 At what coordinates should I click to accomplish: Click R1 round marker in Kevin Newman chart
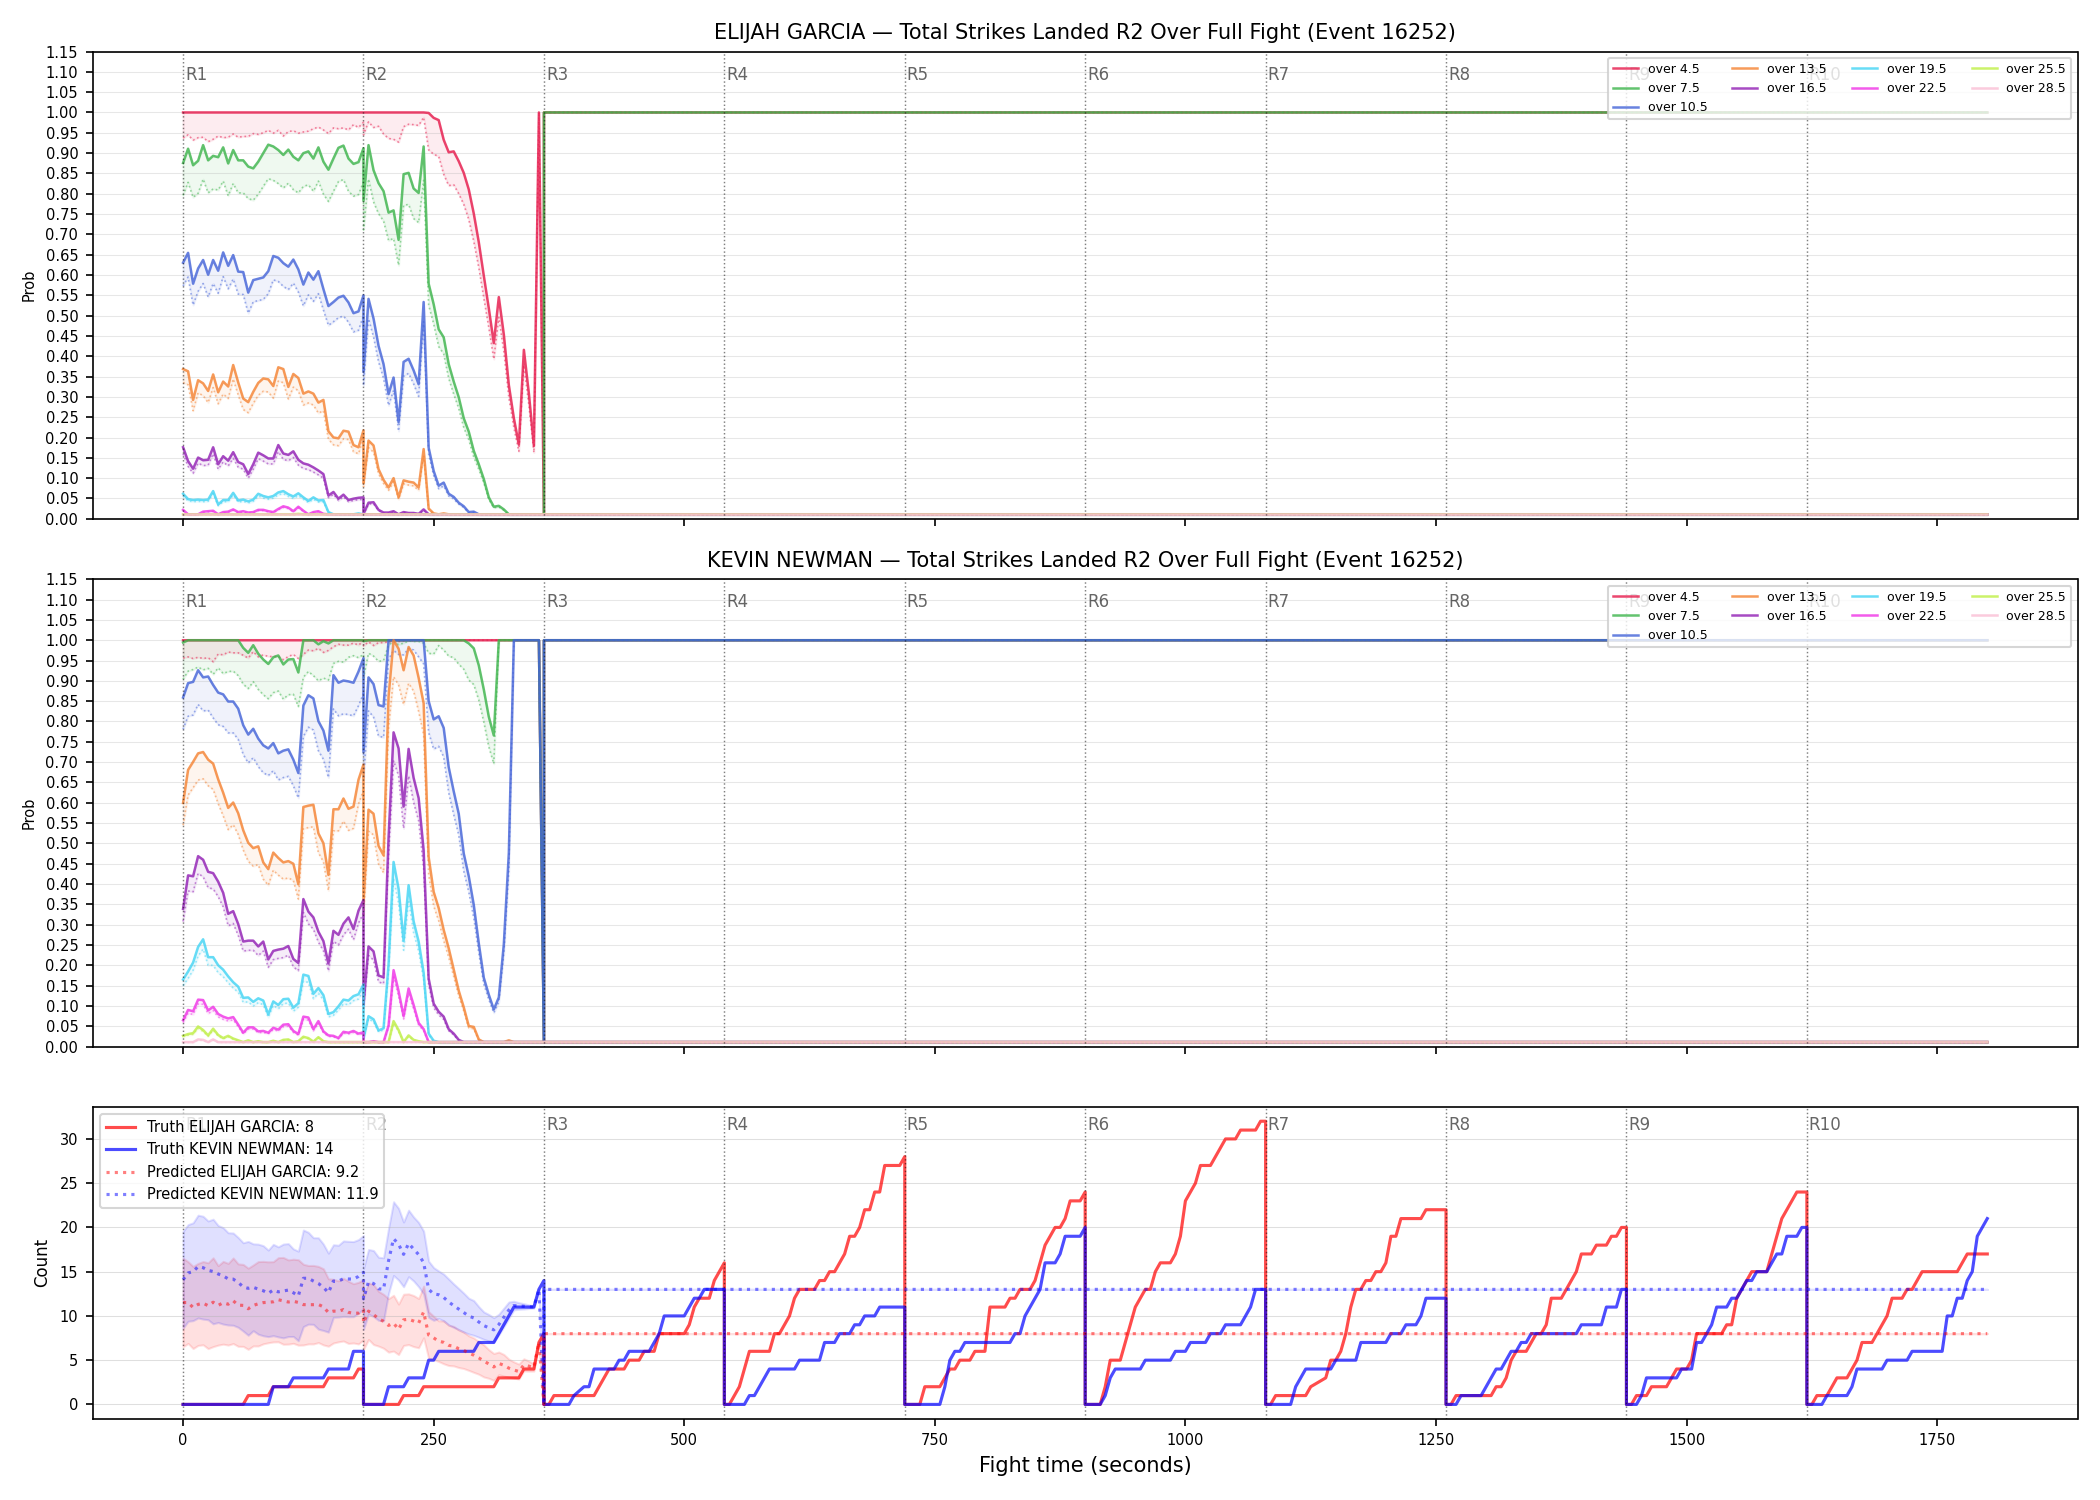point(196,601)
